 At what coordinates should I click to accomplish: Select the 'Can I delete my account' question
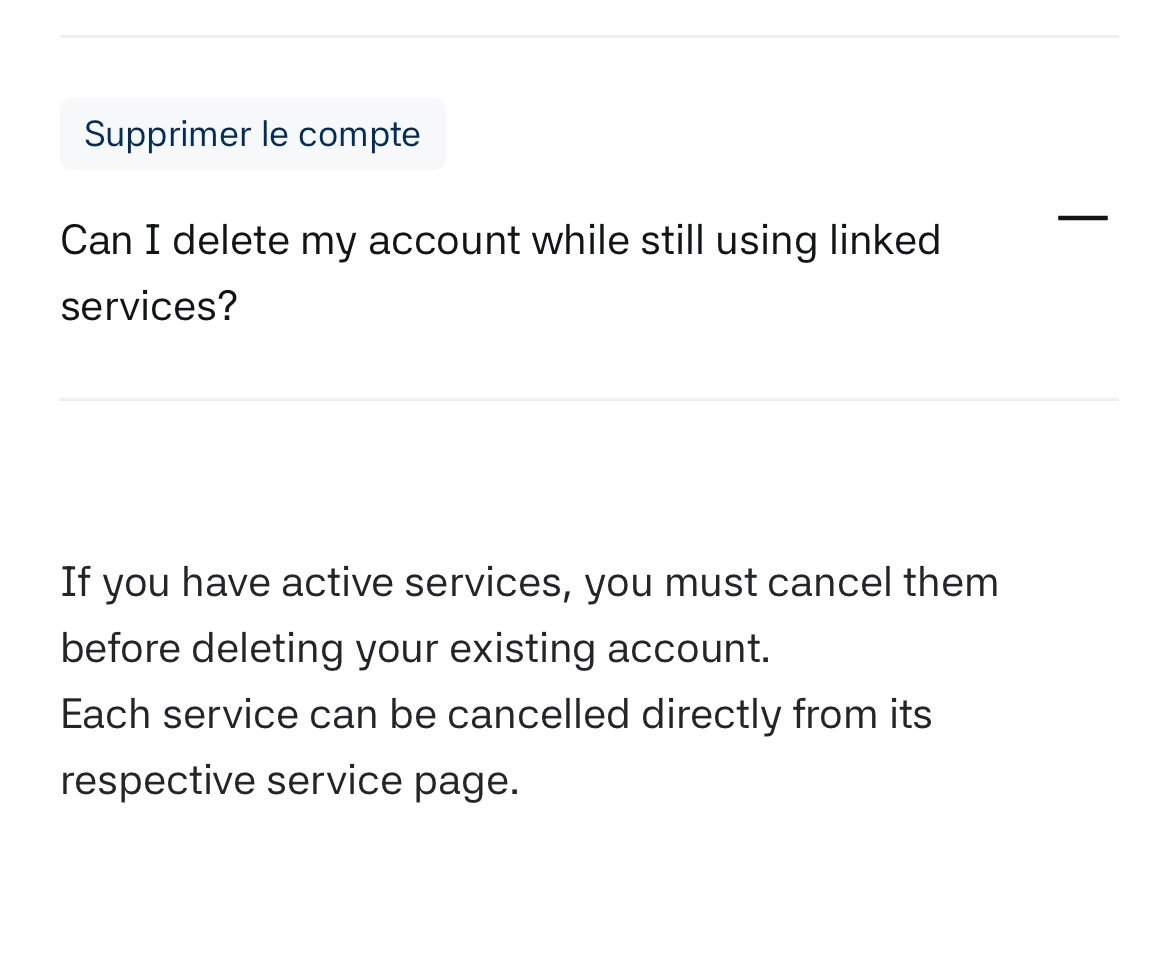pyautogui.click(x=500, y=241)
